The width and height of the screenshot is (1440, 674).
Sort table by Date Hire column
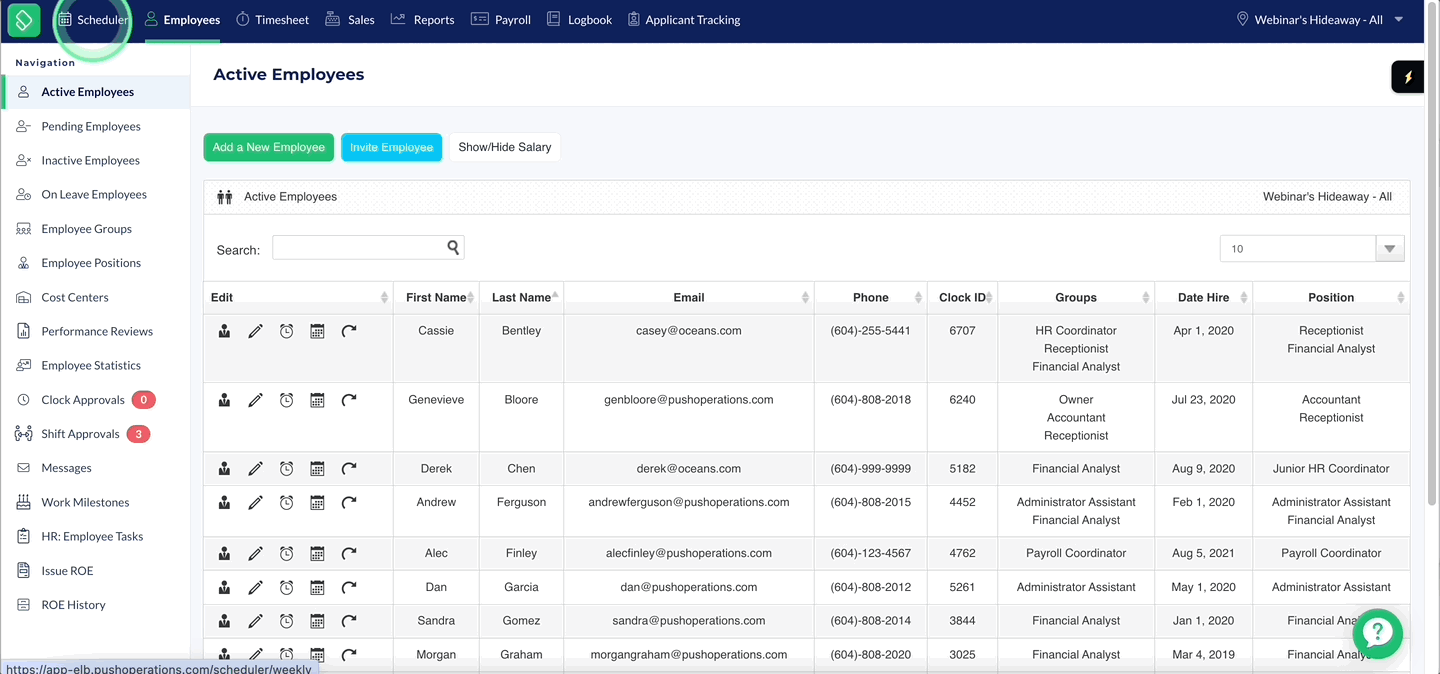pos(1203,297)
